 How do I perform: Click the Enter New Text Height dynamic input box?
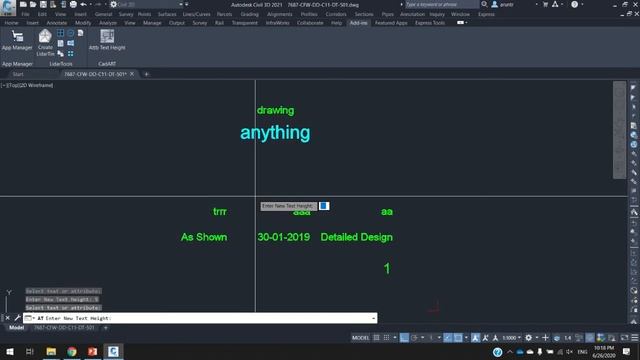324,206
